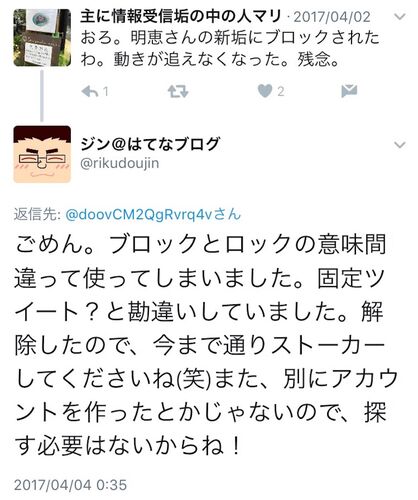Select the main reply tweet text
This screenshot has height=500, width=418.
click(x=206, y=345)
